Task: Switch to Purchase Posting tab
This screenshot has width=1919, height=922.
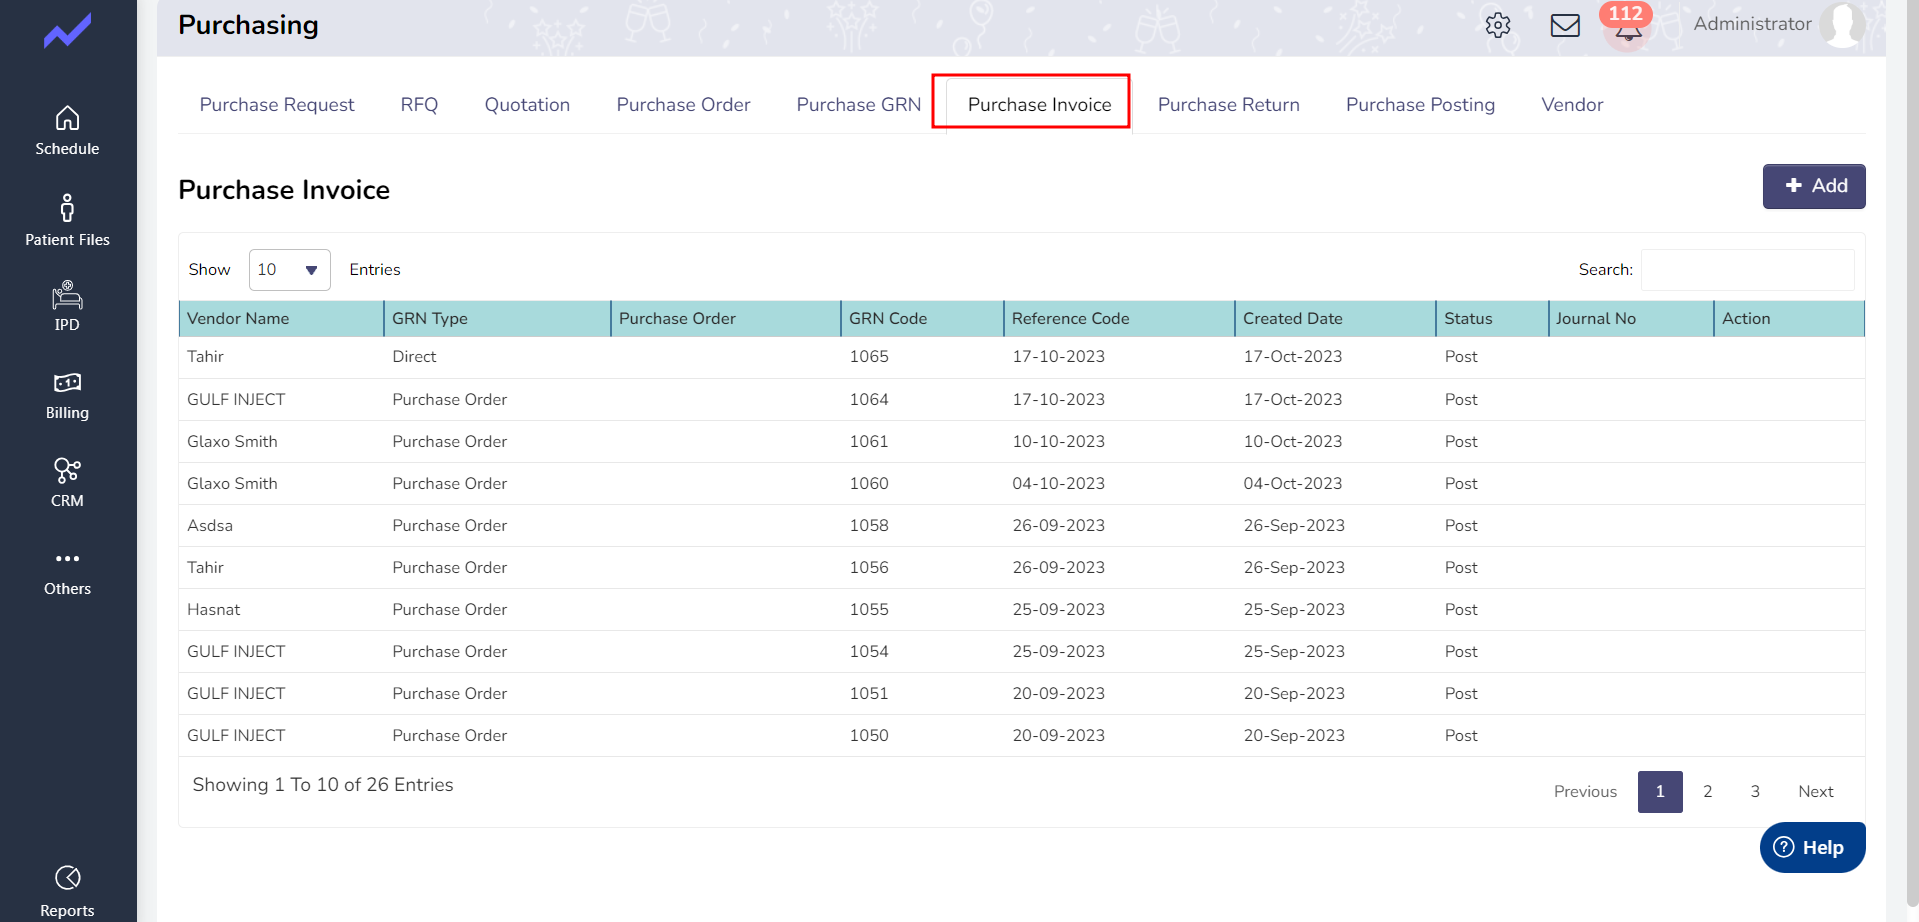Action: [x=1420, y=105]
